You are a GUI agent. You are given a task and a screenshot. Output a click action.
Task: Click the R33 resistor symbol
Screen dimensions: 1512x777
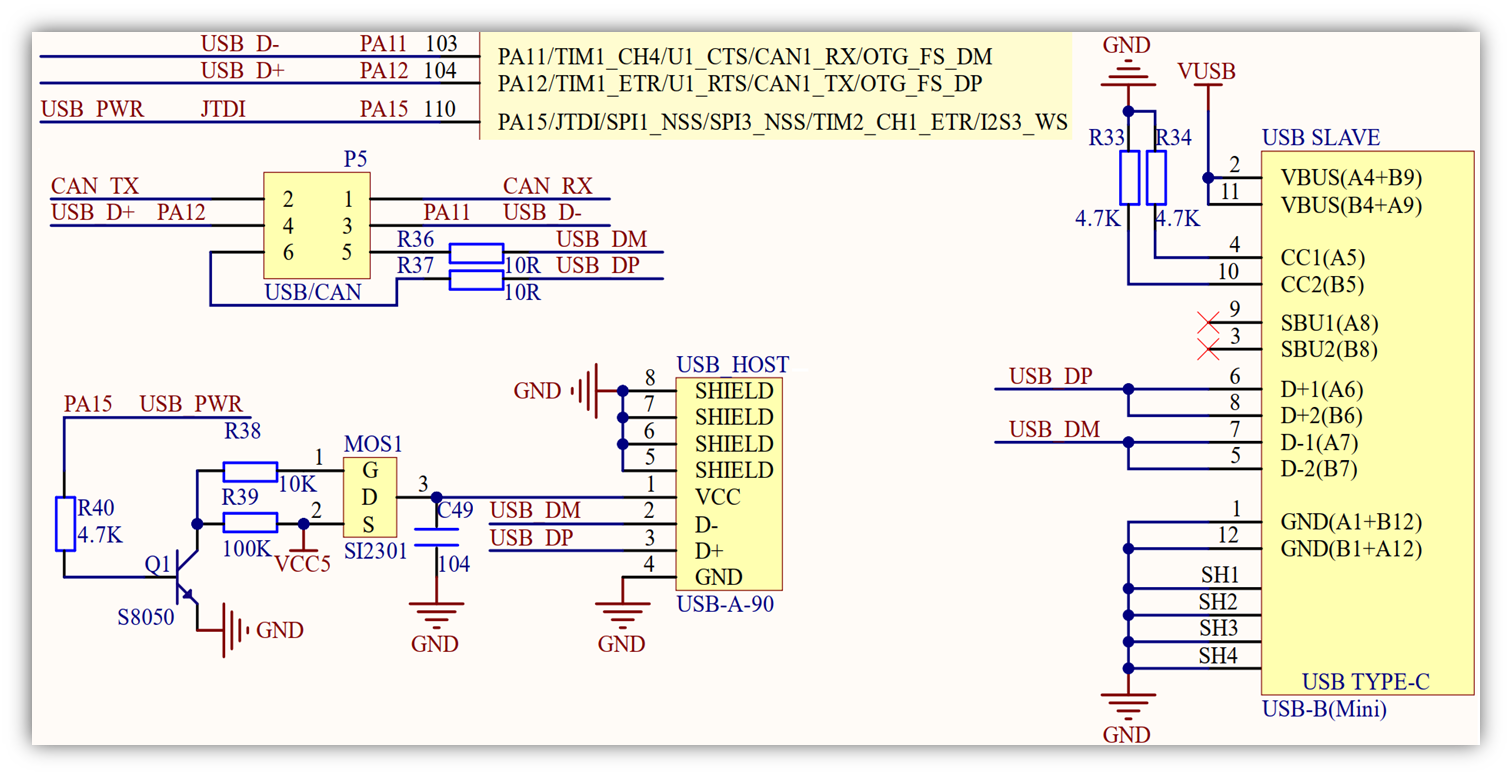pyautogui.click(x=1129, y=177)
